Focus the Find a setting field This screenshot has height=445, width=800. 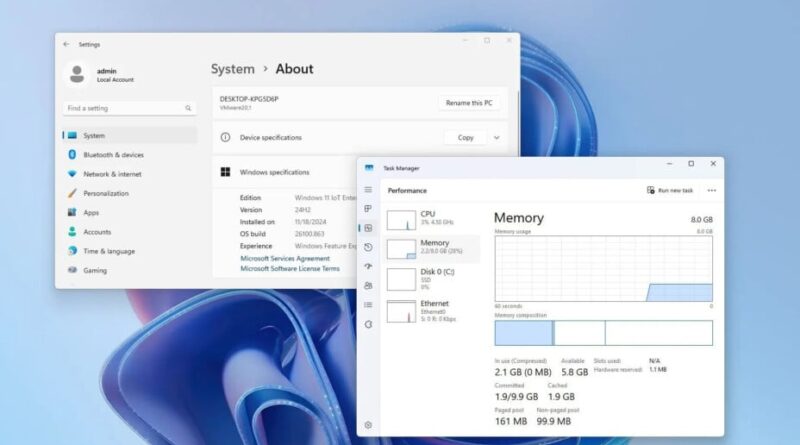(129, 108)
